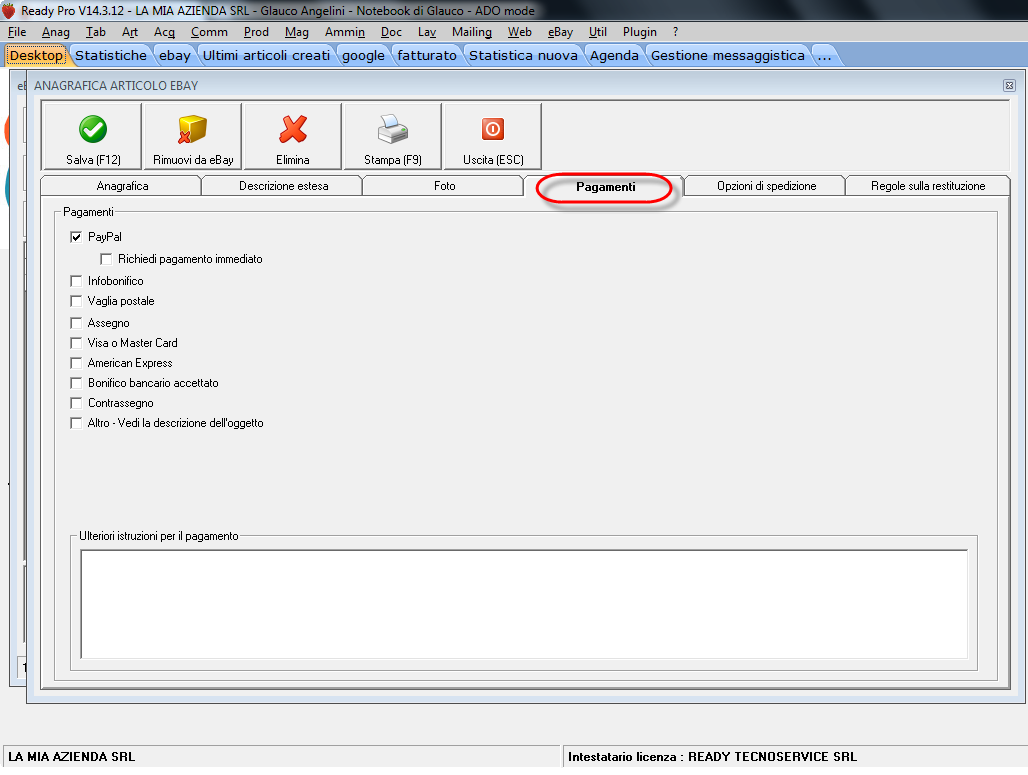Viewport: 1028px width, 775px height.
Task: Click the ... more workspace tabs button
Action: coord(825,56)
